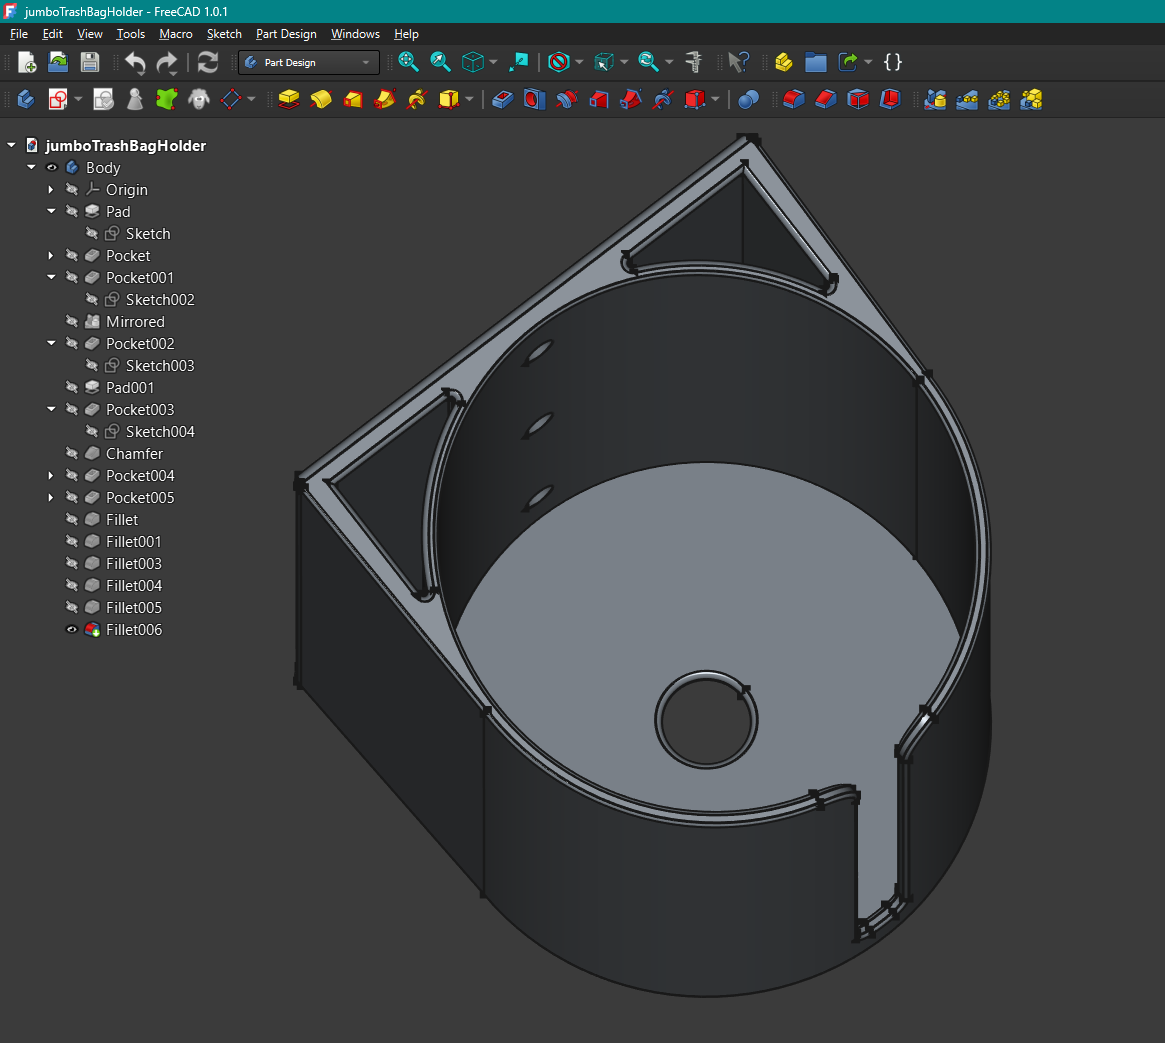Expand the Origin tree node

pyautogui.click(x=51, y=190)
